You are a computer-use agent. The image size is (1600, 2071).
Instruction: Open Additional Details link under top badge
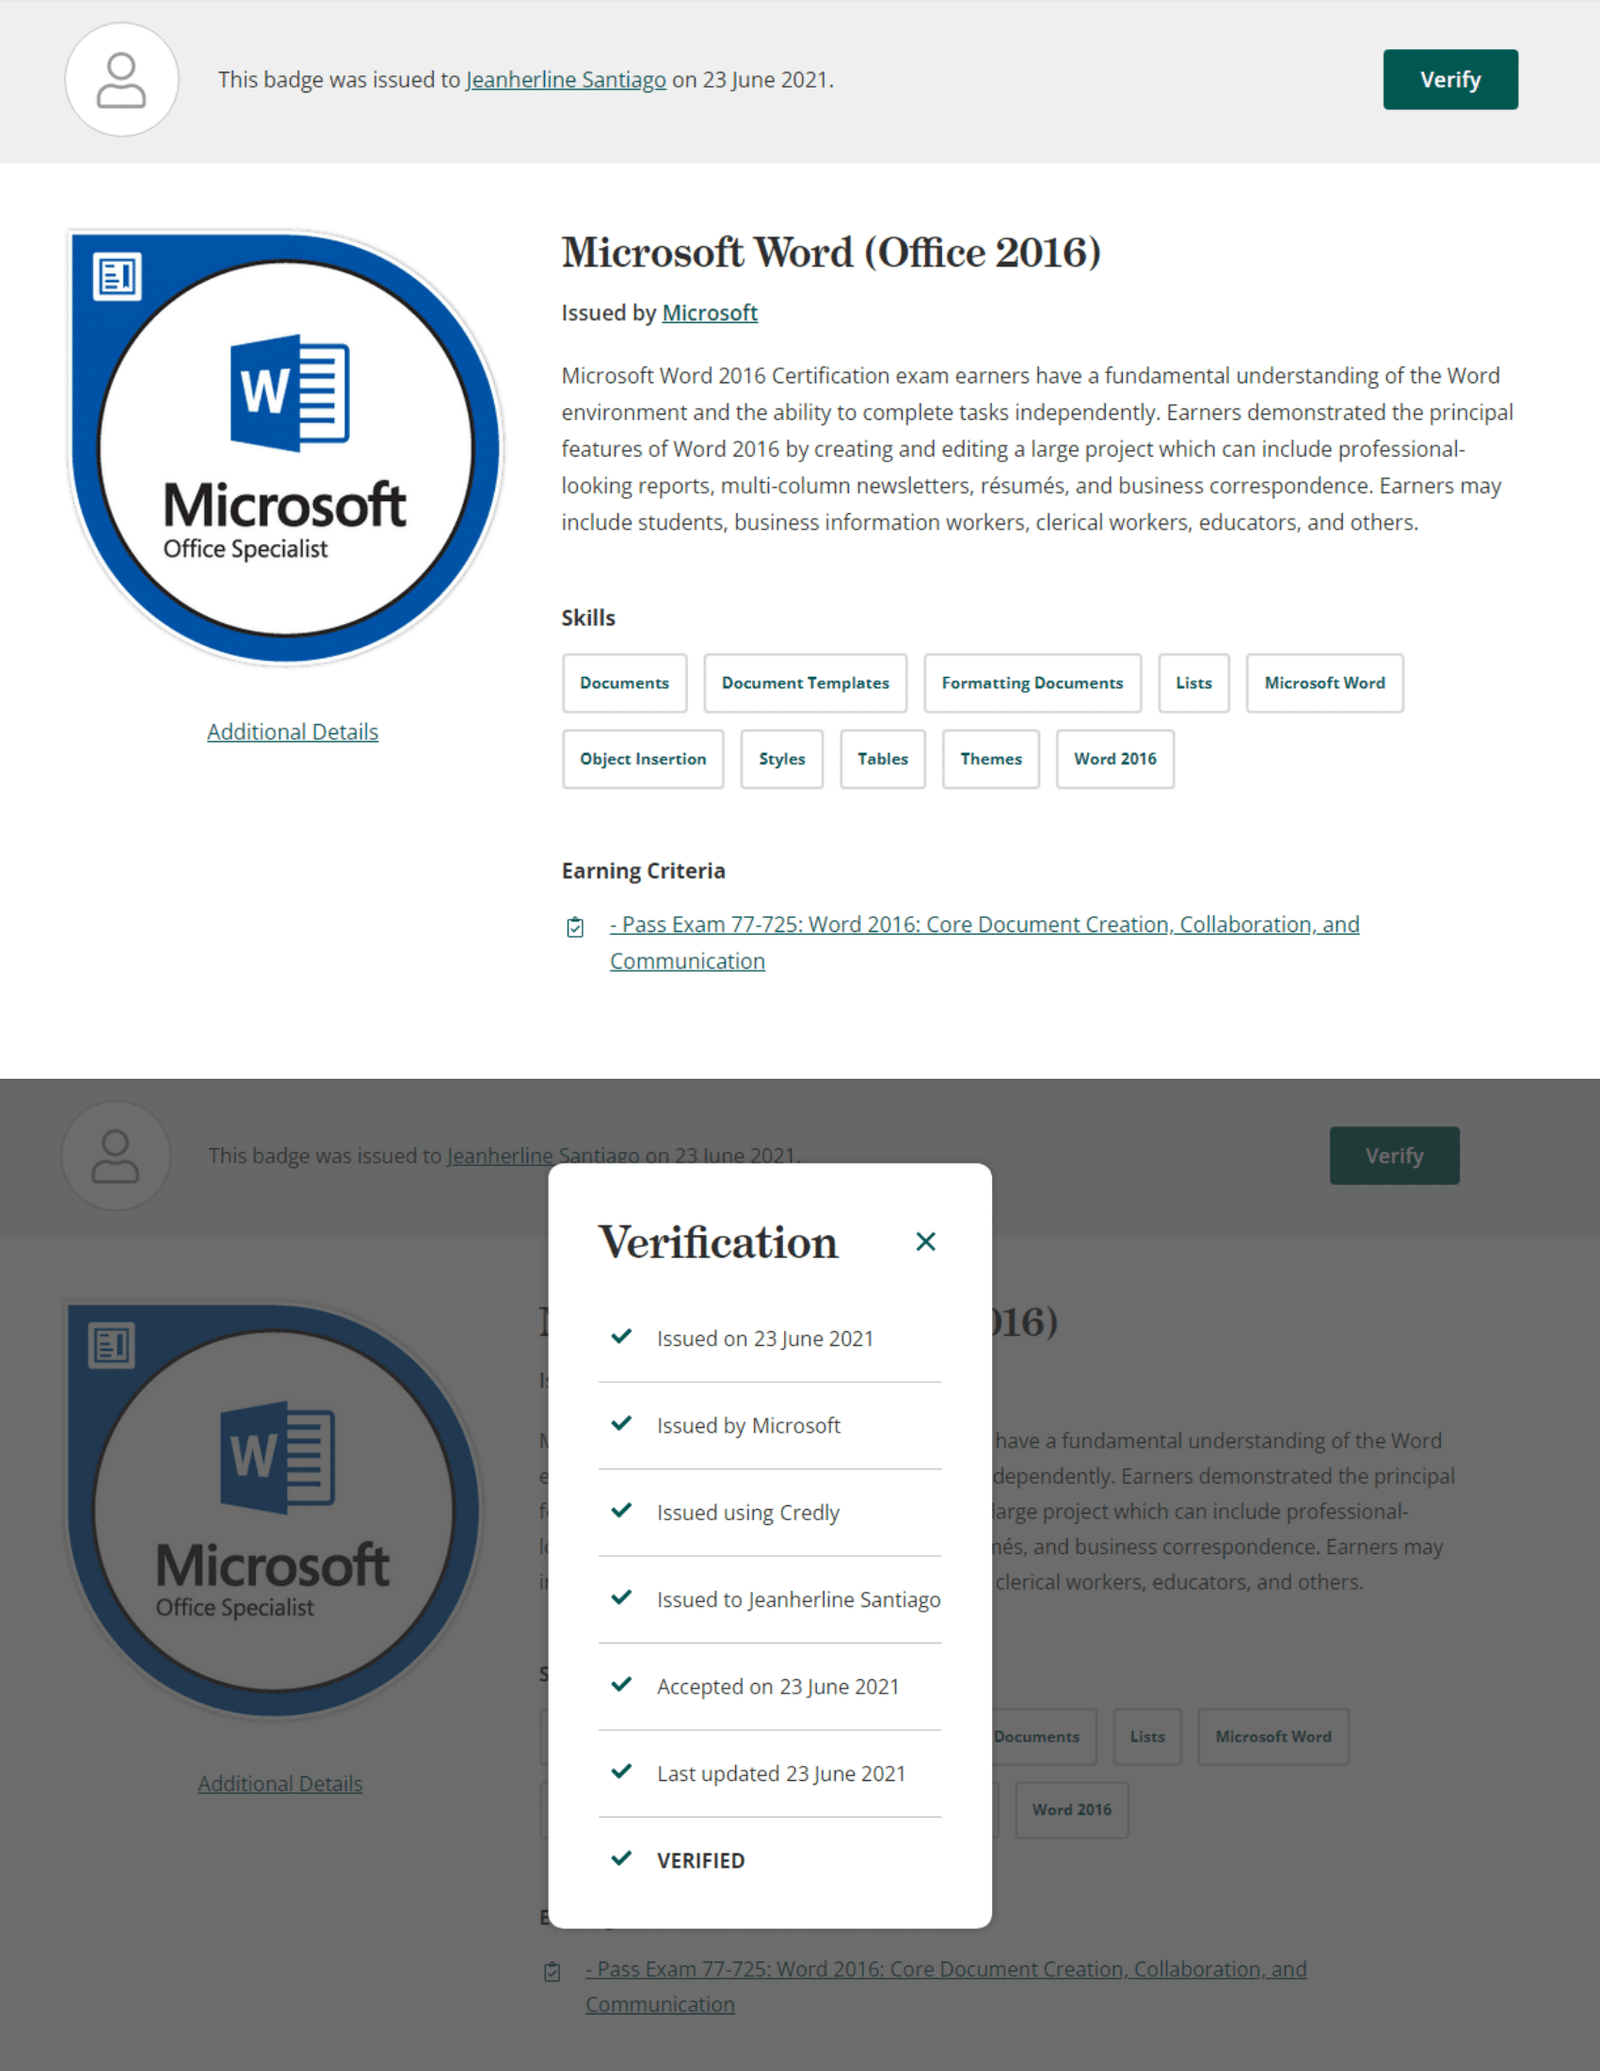click(x=292, y=732)
